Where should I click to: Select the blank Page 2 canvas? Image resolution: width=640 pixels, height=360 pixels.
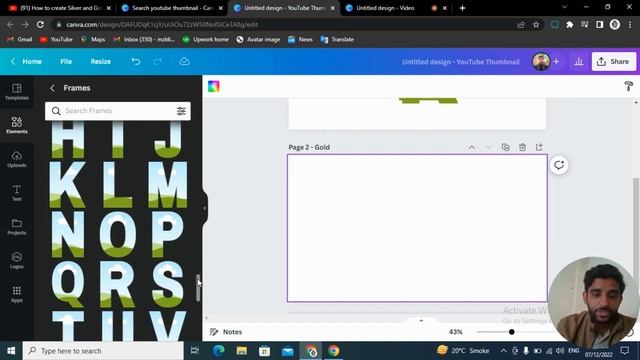point(417,228)
